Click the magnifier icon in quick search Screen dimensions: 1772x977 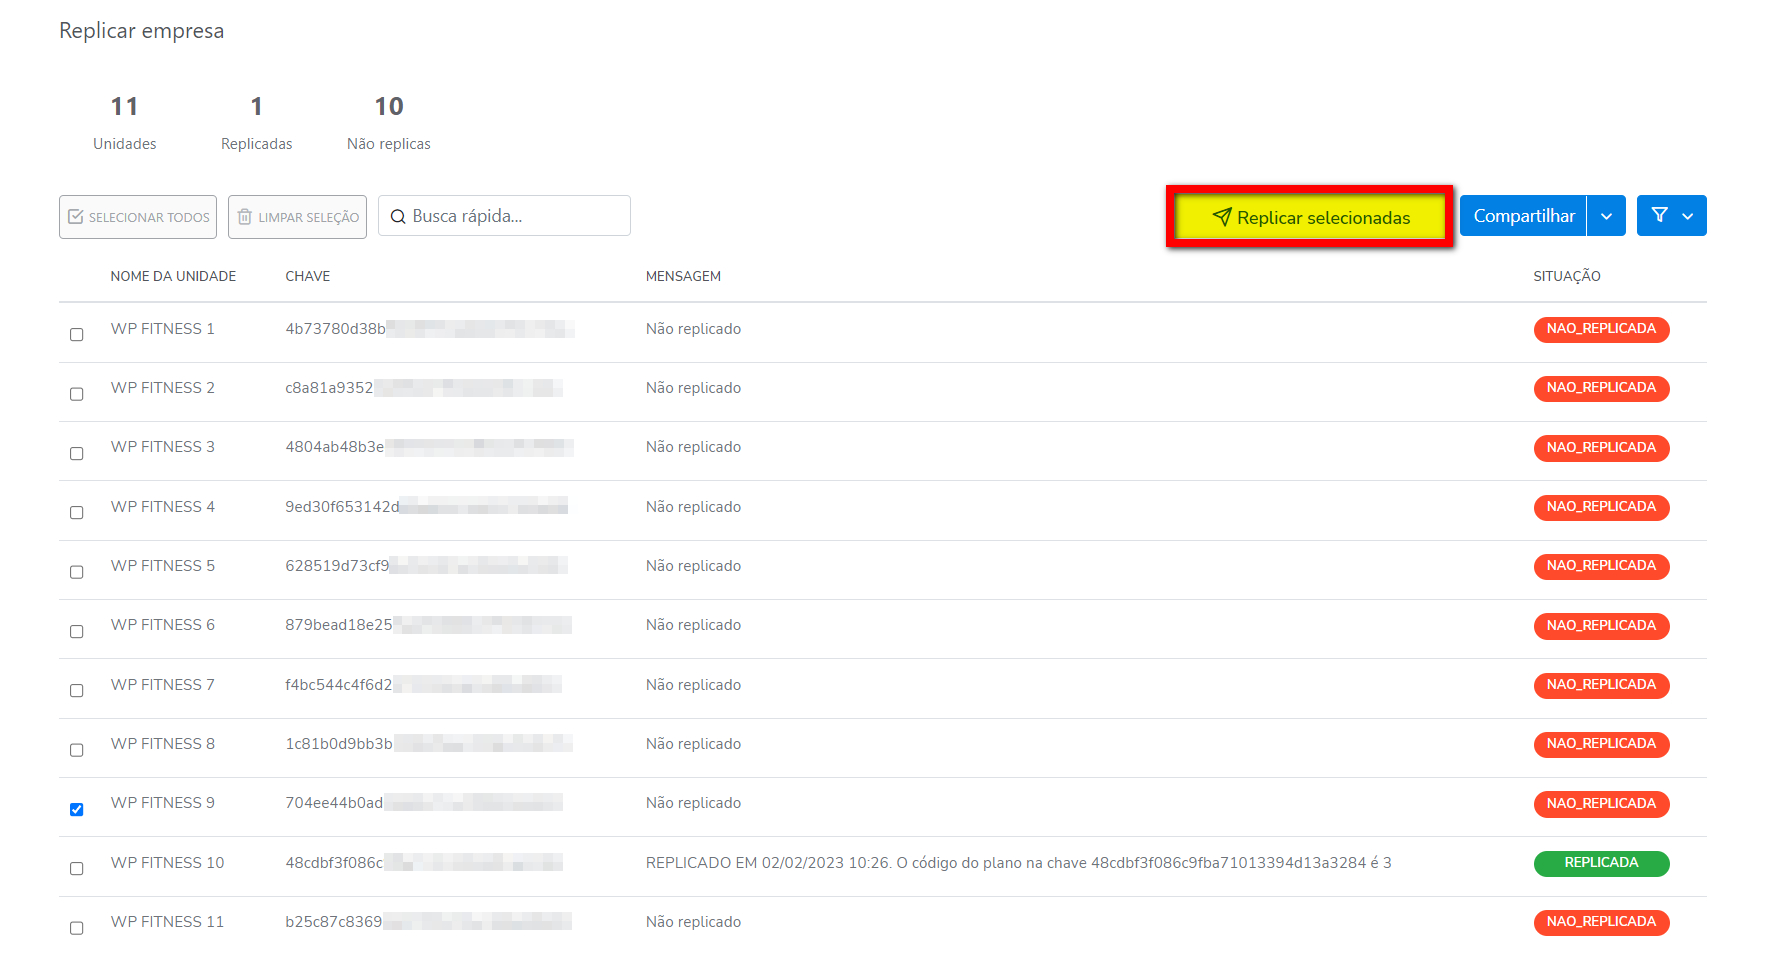click(398, 217)
